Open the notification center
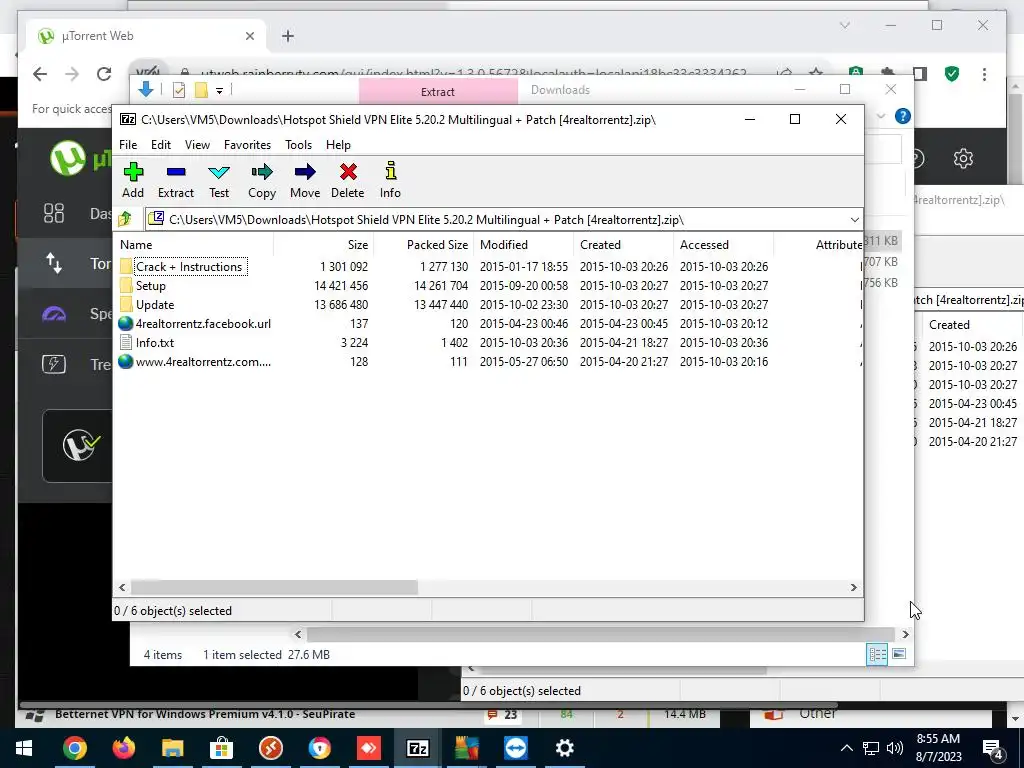The image size is (1024, 768). [x=993, y=749]
